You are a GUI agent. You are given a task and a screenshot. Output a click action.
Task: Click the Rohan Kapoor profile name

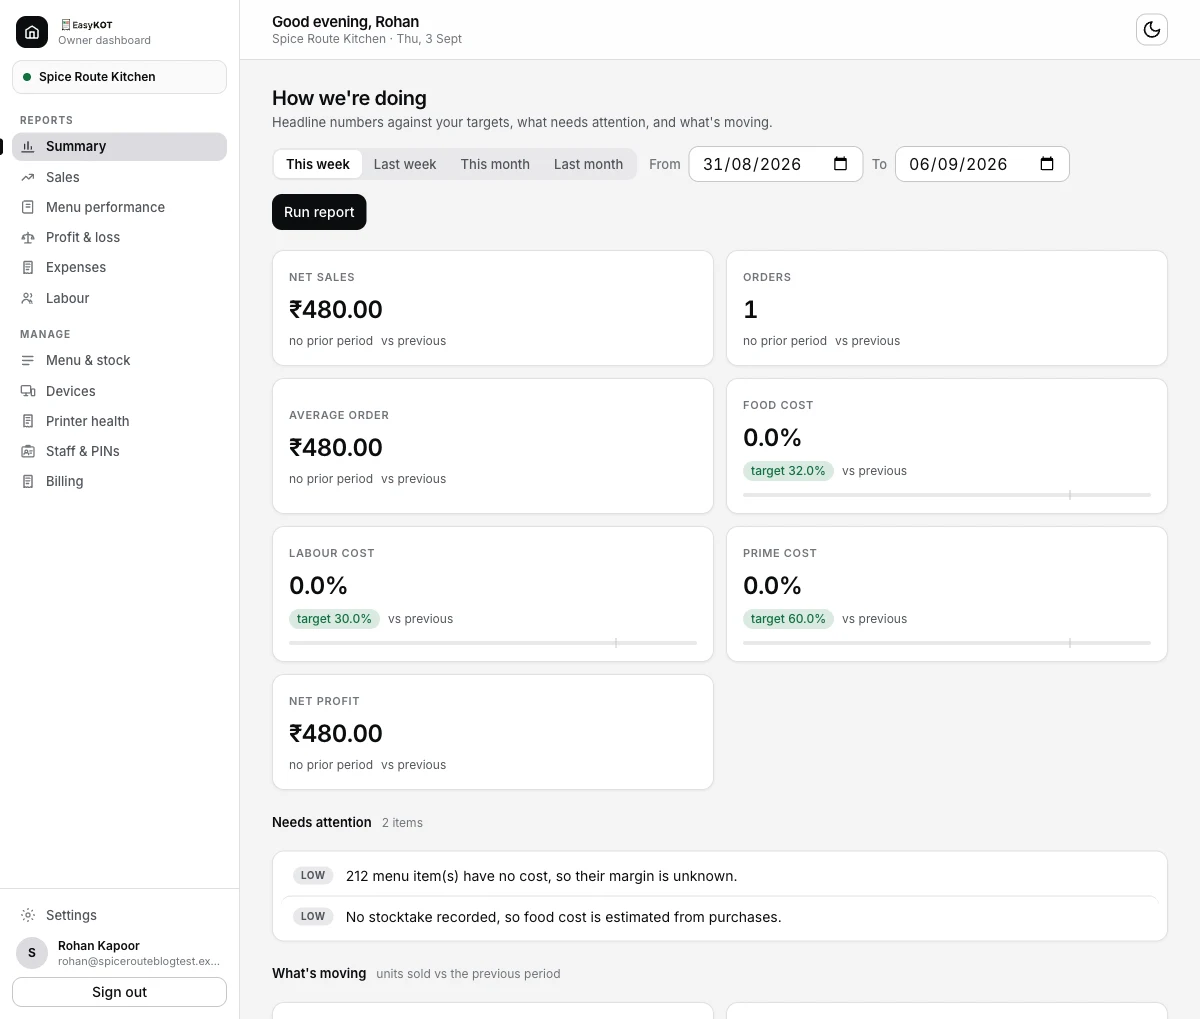[99, 946]
